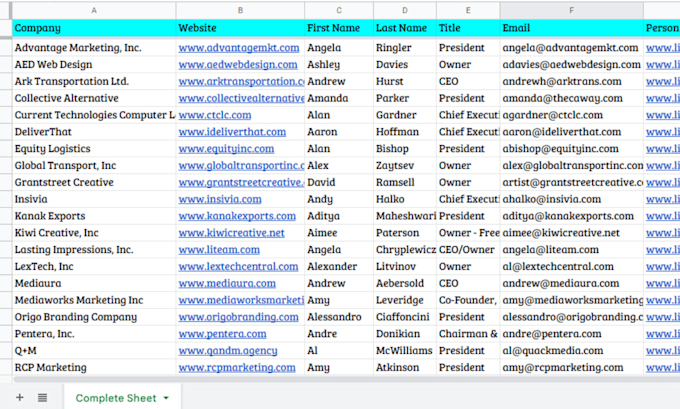Click the al@quackmedia.com email cell
This screenshot has height=409, width=680.
[x=572, y=350]
